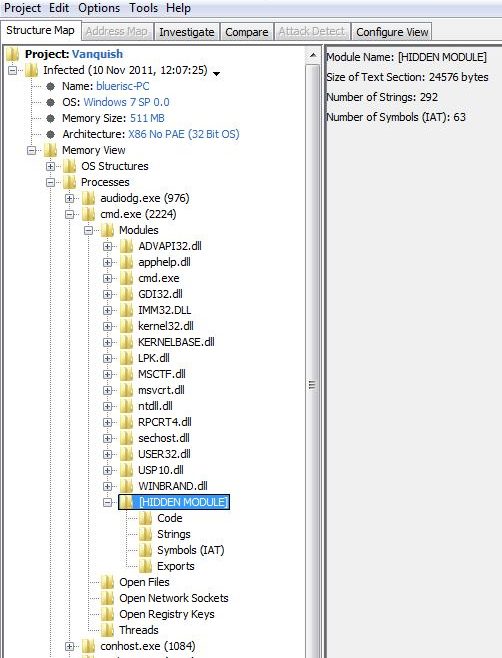Open the Tools menu

[143, 8]
